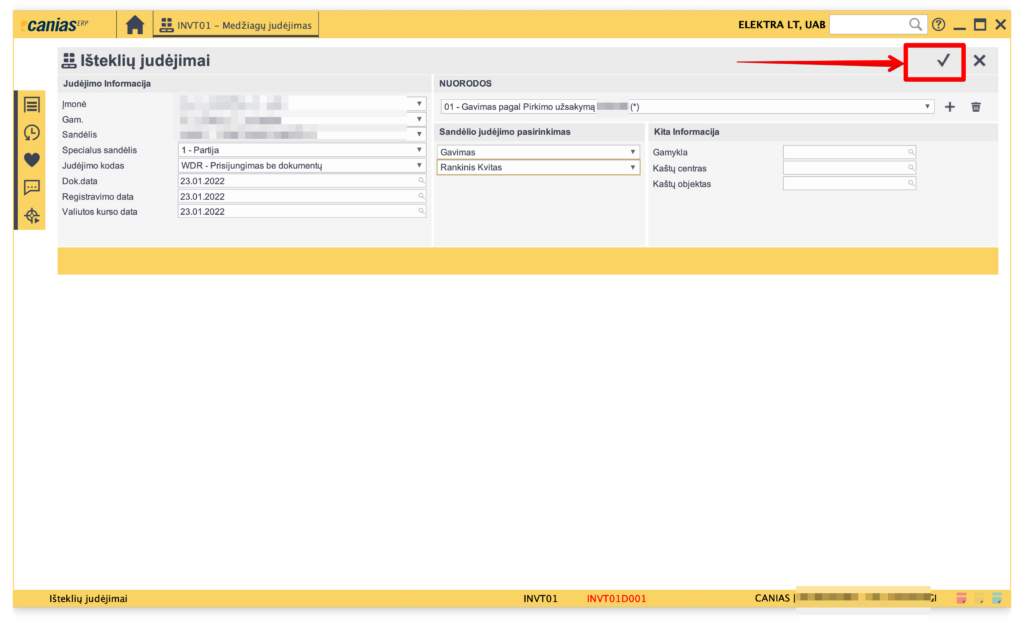This screenshot has height=622, width=1024.
Task: Open the messages chat bubble icon
Action: (x=32, y=187)
